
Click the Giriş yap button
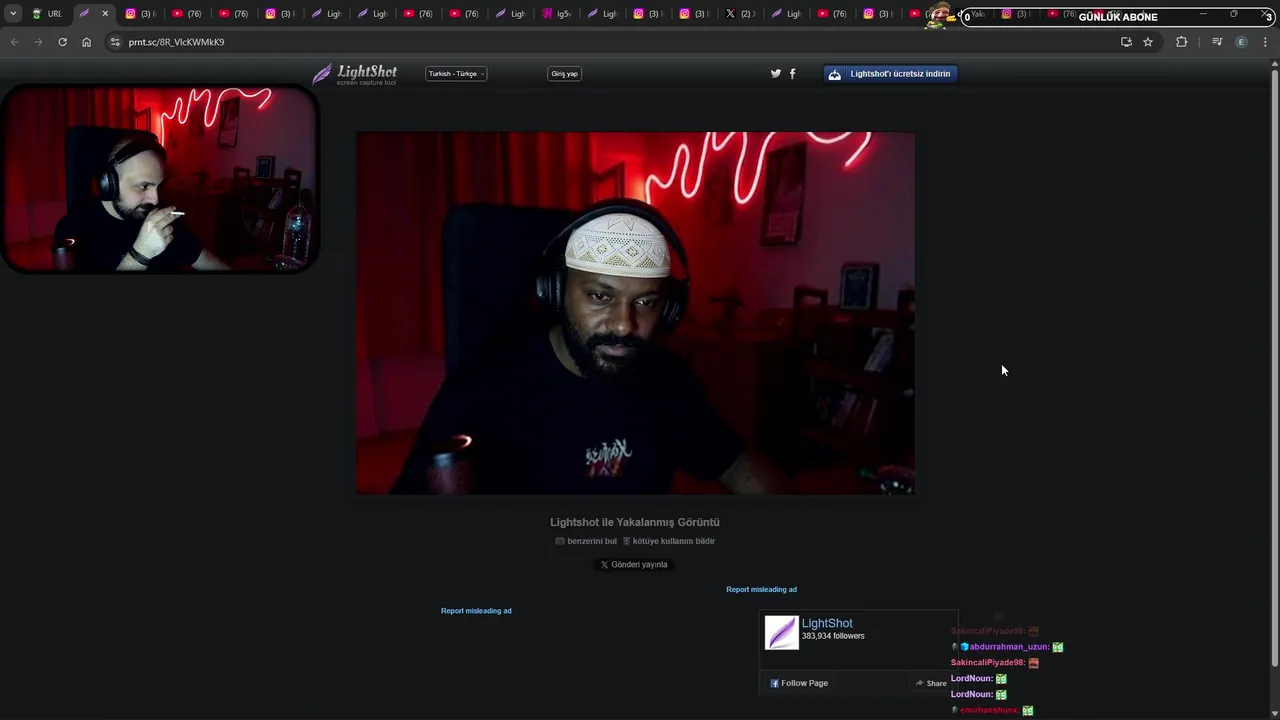[x=565, y=74]
